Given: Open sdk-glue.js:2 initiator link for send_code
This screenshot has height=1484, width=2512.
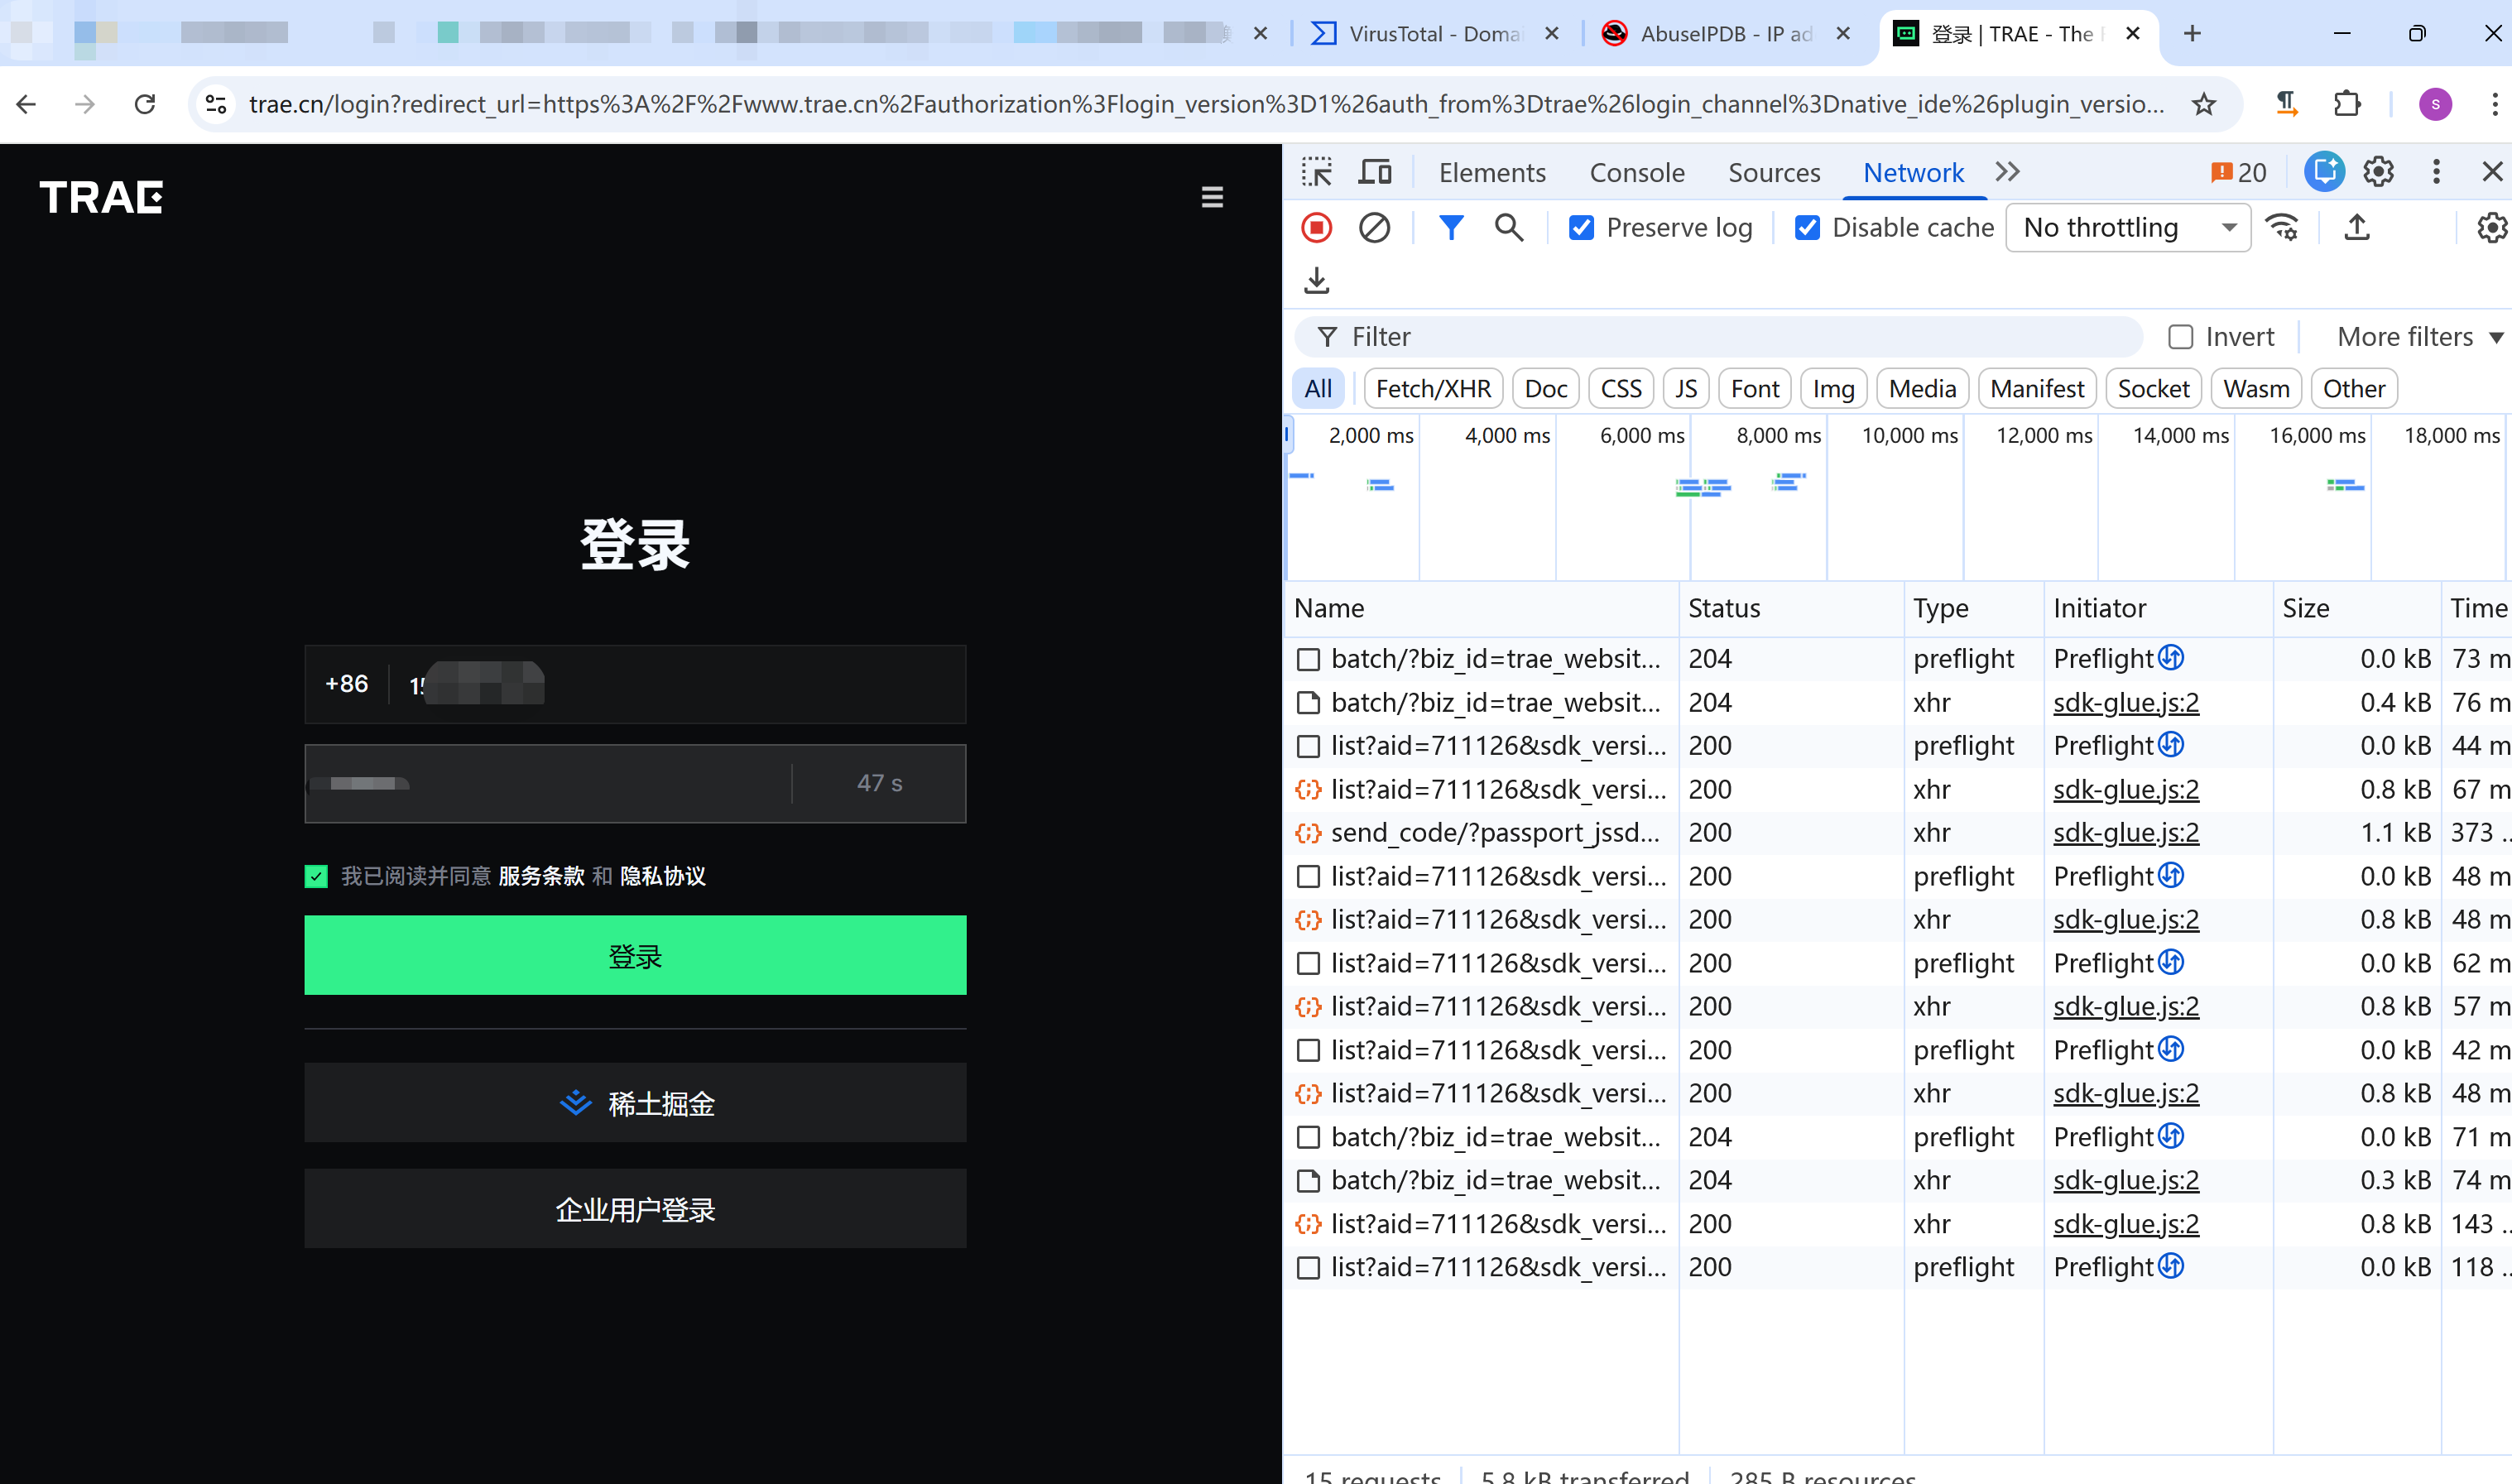Looking at the screenshot, I should 2125,833.
